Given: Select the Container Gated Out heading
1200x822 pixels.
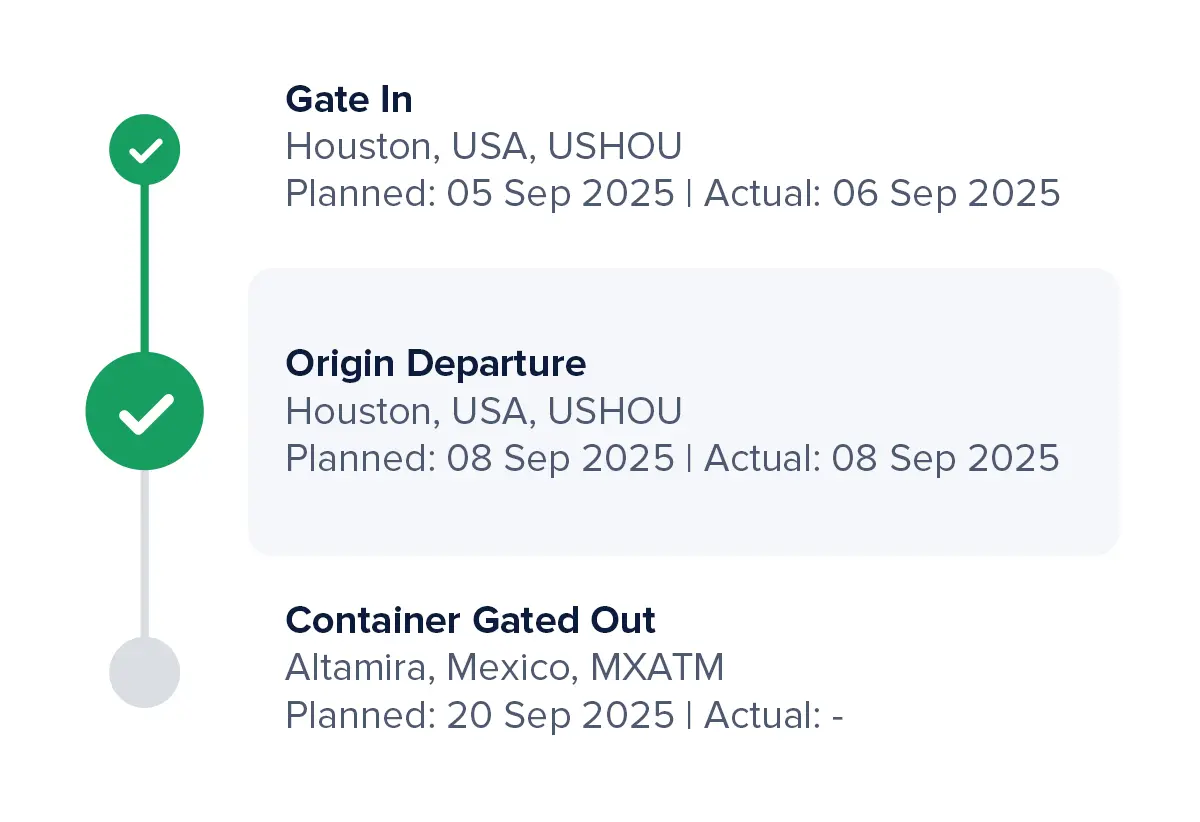Looking at the screenshot, I should coord(470,620).
